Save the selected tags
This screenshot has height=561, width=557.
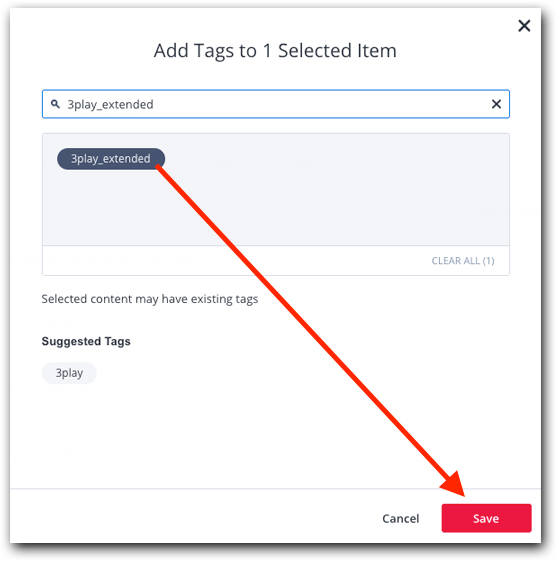(x=486, y=518)
